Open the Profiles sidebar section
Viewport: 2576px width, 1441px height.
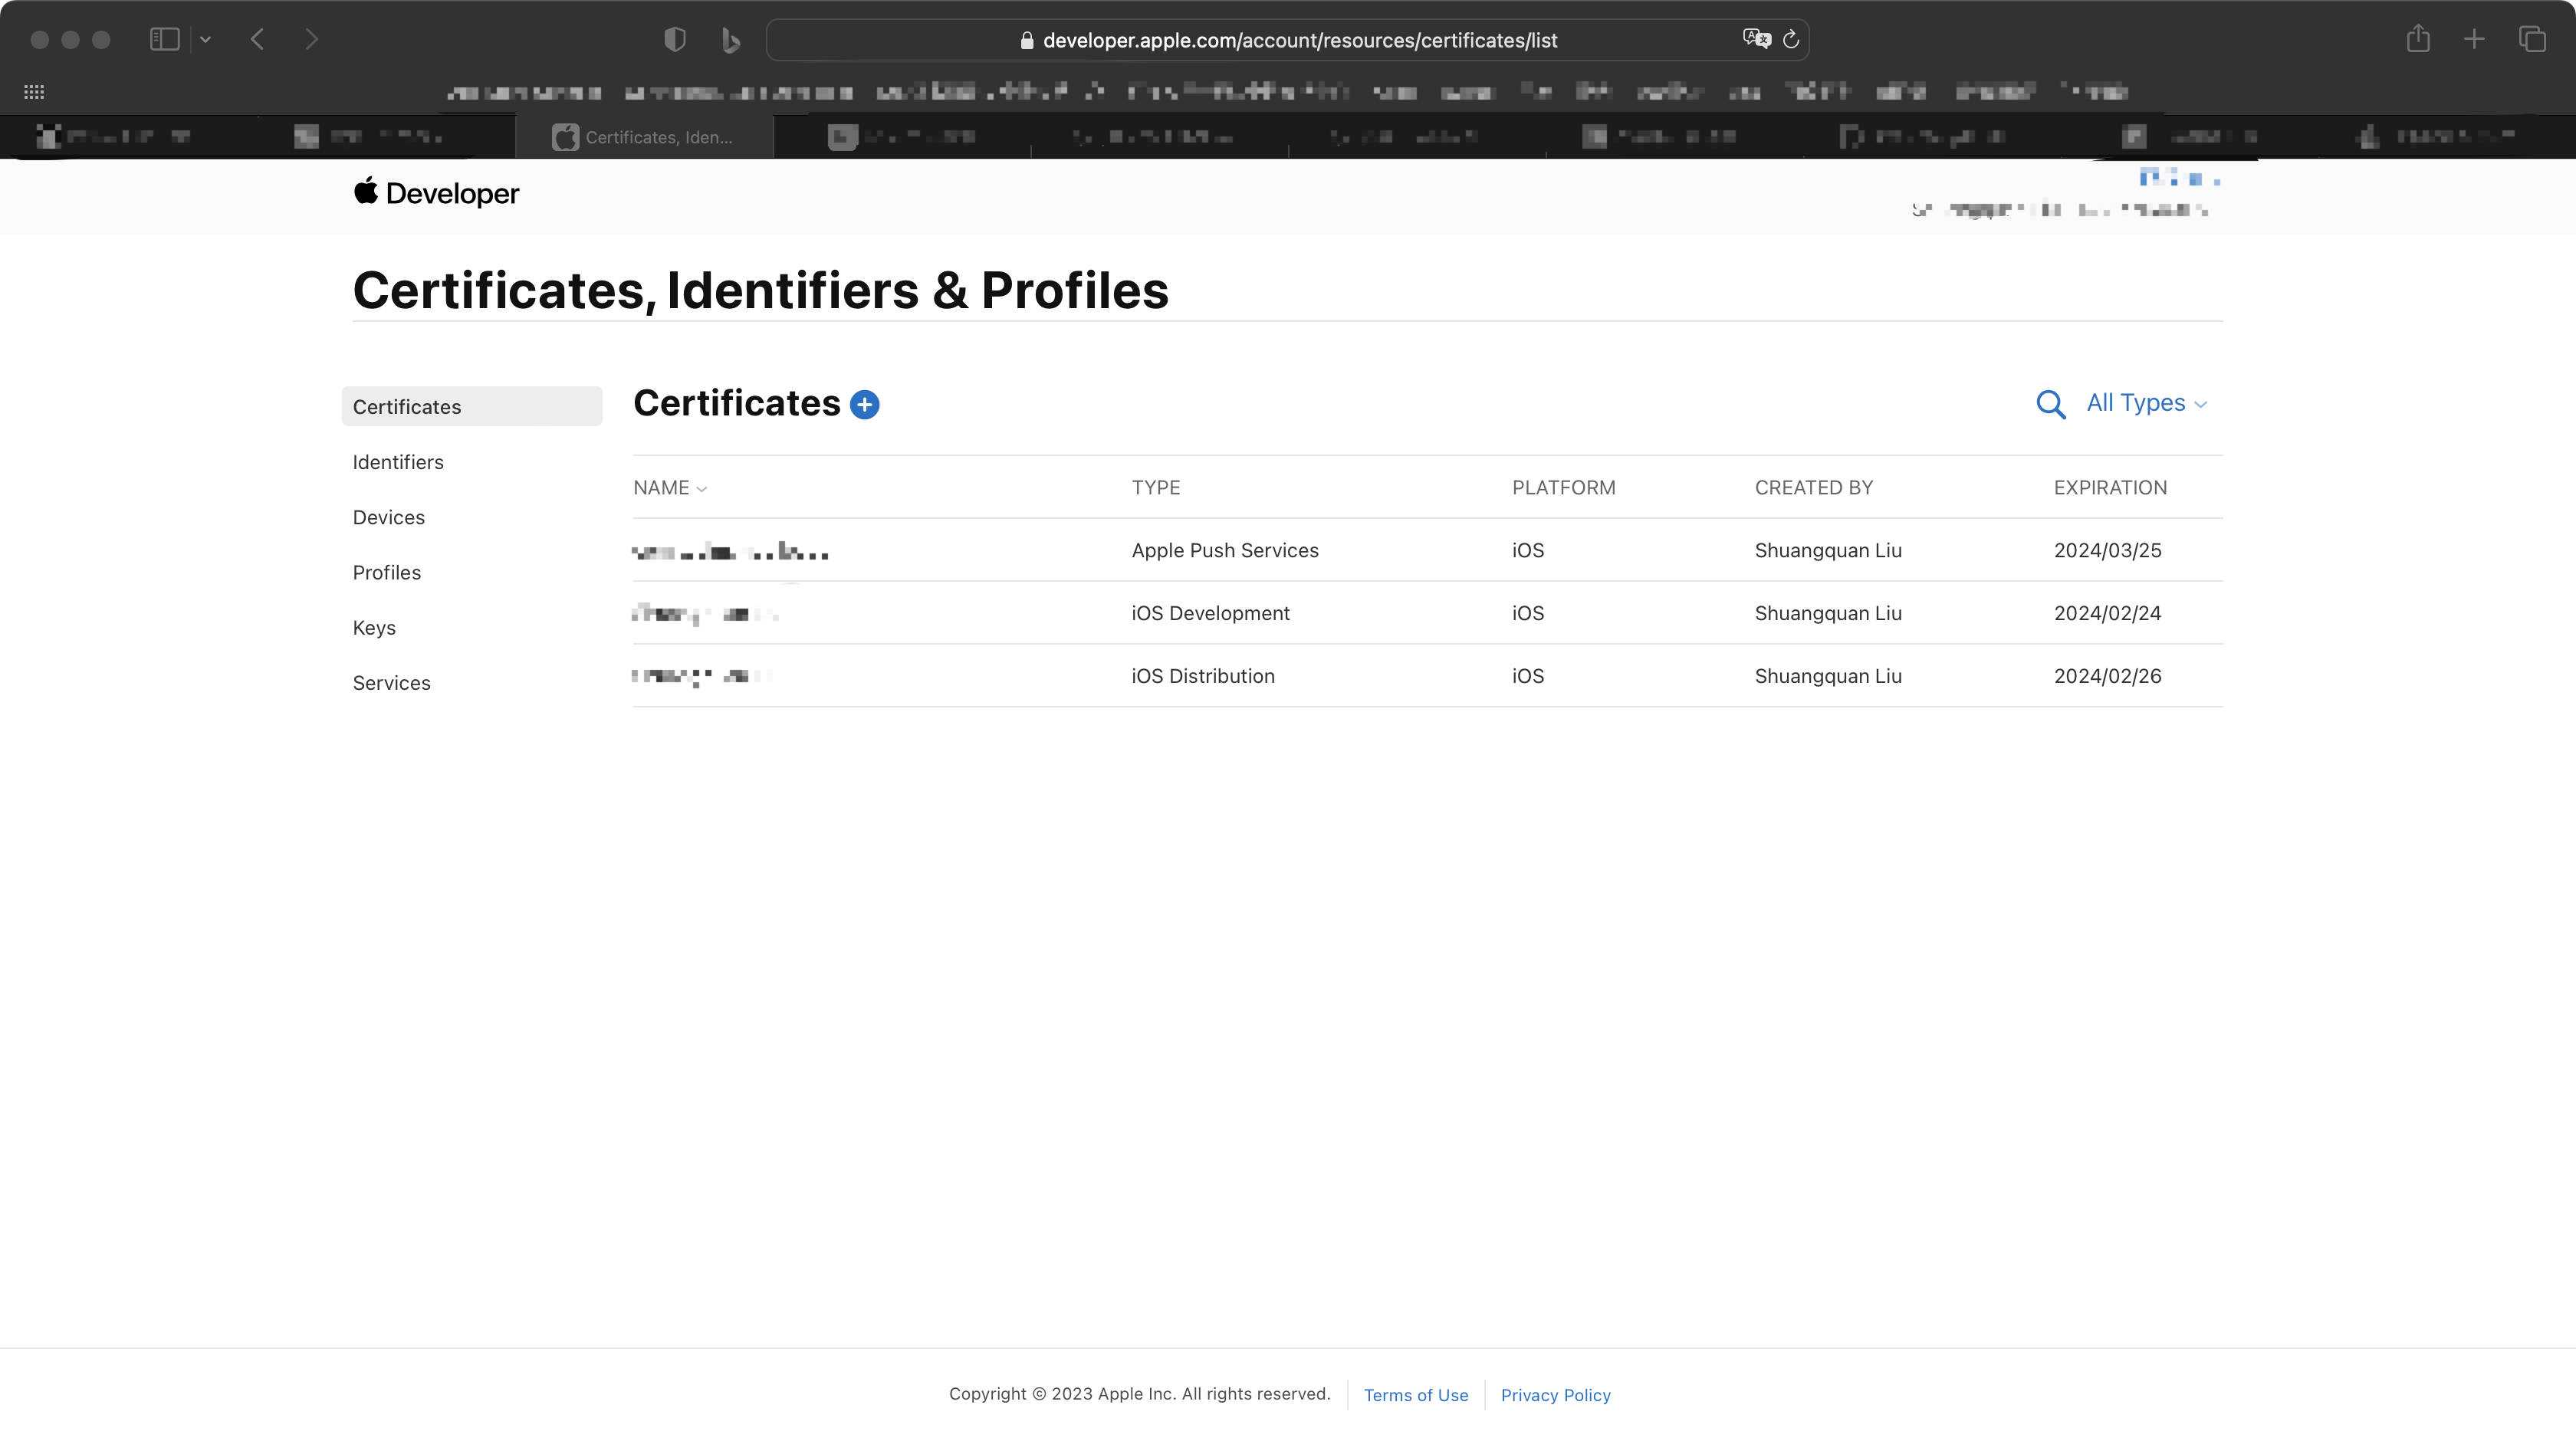tap(387, 572)
